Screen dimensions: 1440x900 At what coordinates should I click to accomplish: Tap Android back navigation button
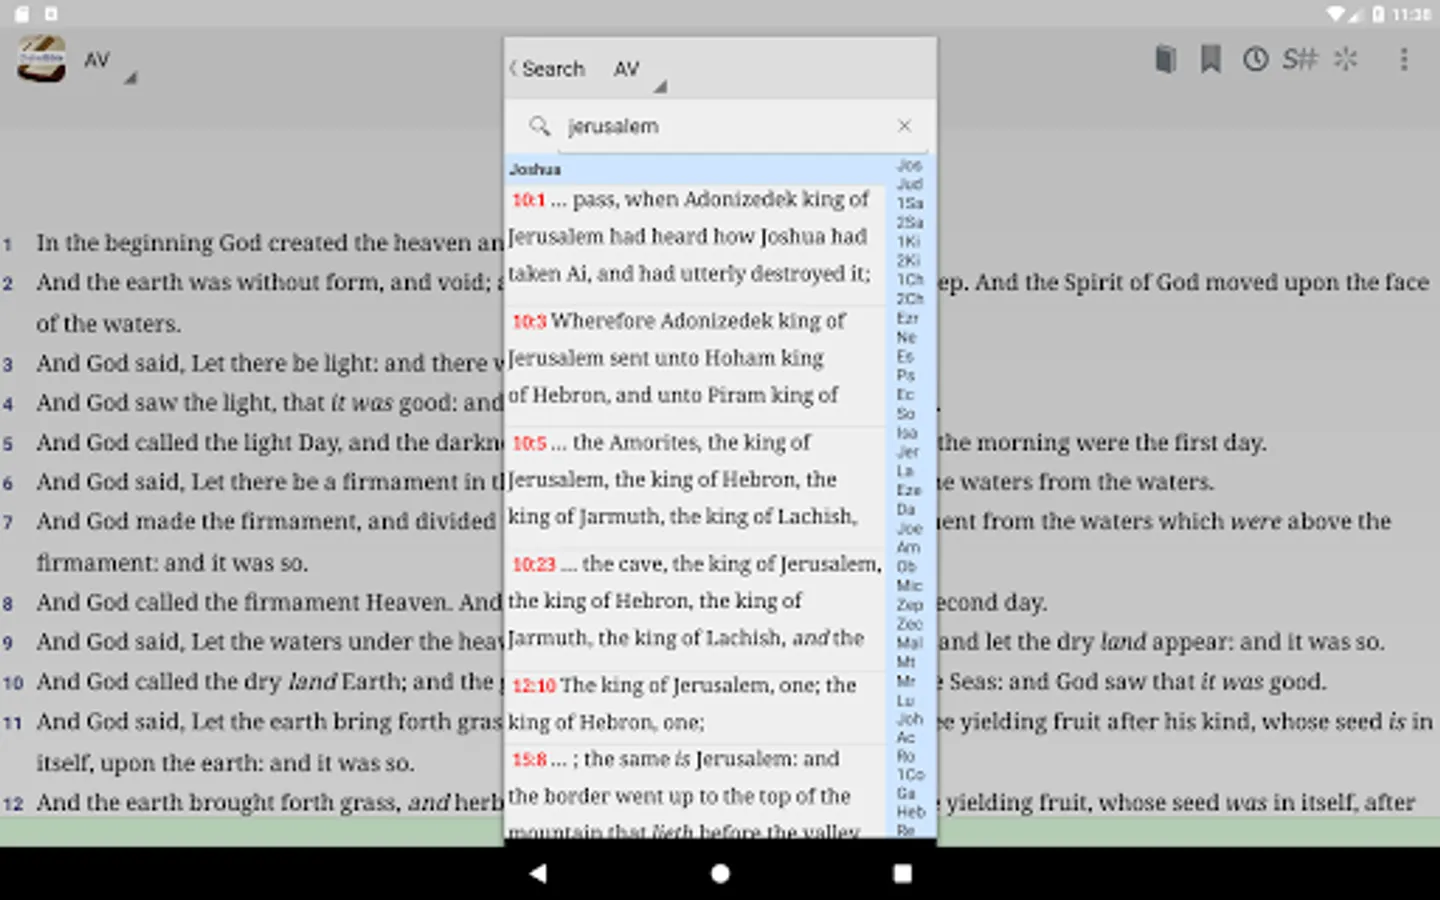click(x=538, y=873)
